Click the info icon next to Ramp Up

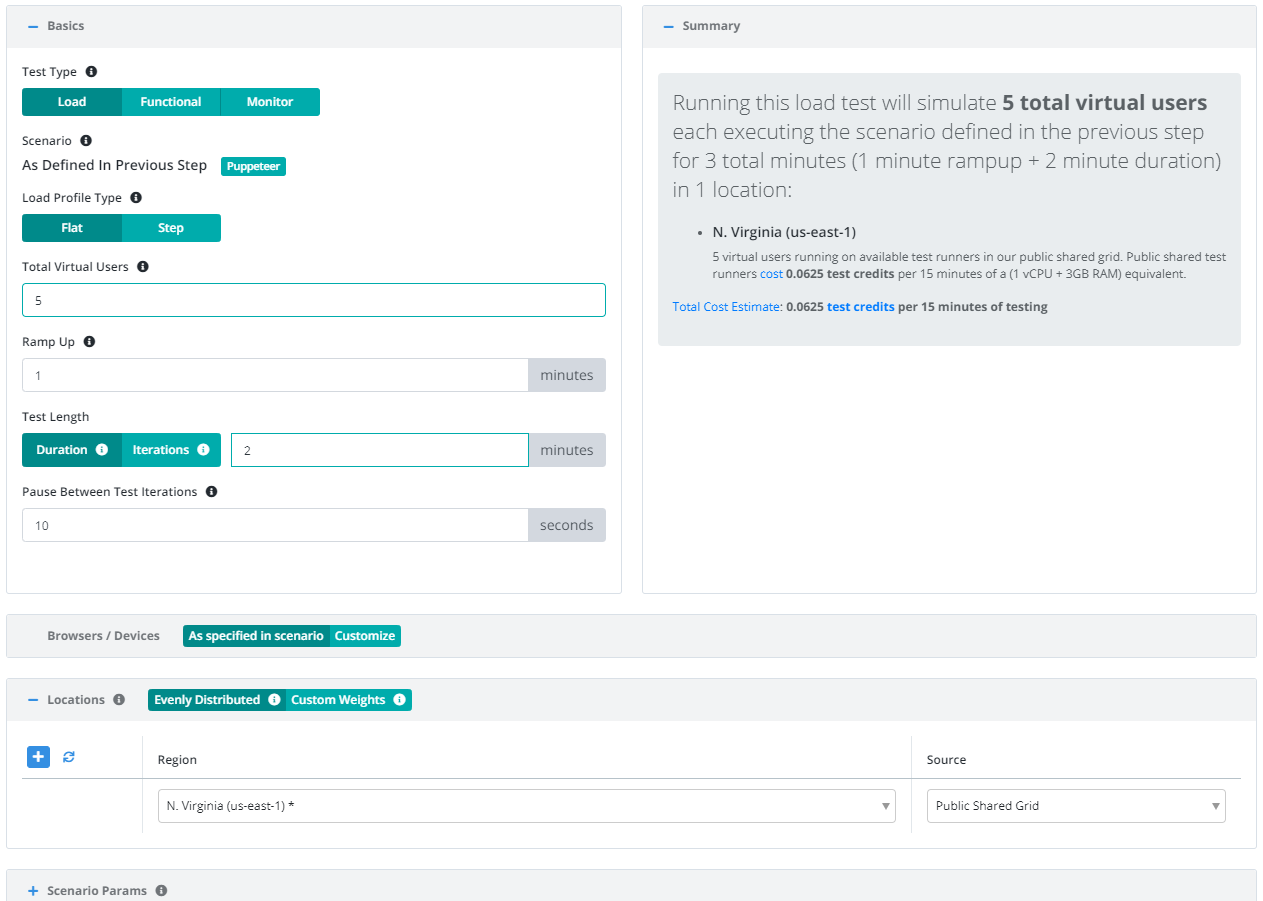pos(89,342)
